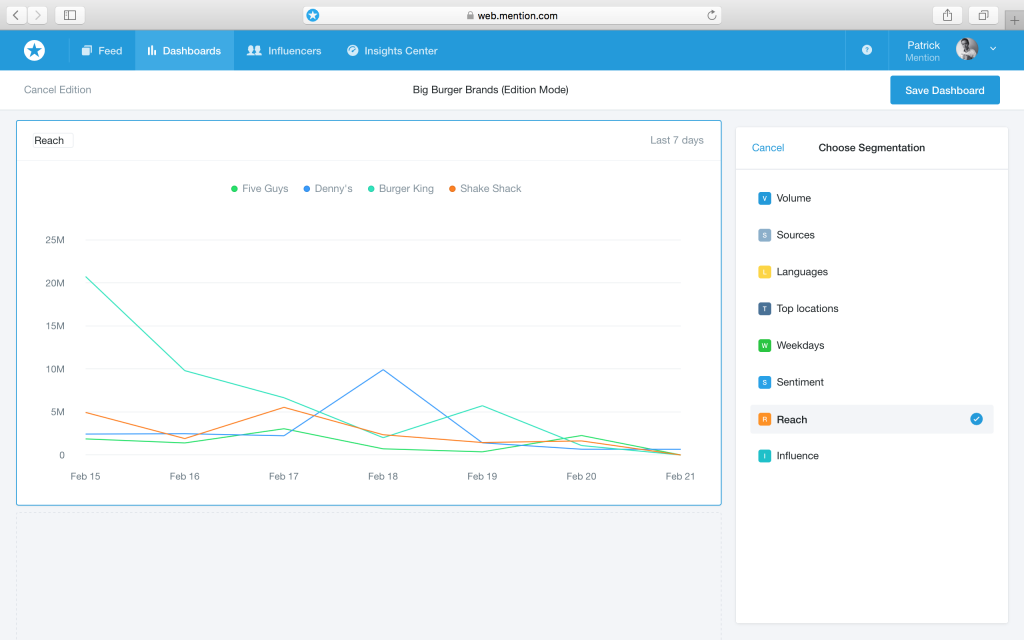This screenshot has height=640, width=1024.
Task: Click the Feb 15 x-axis label
Action: click(85, 476)
